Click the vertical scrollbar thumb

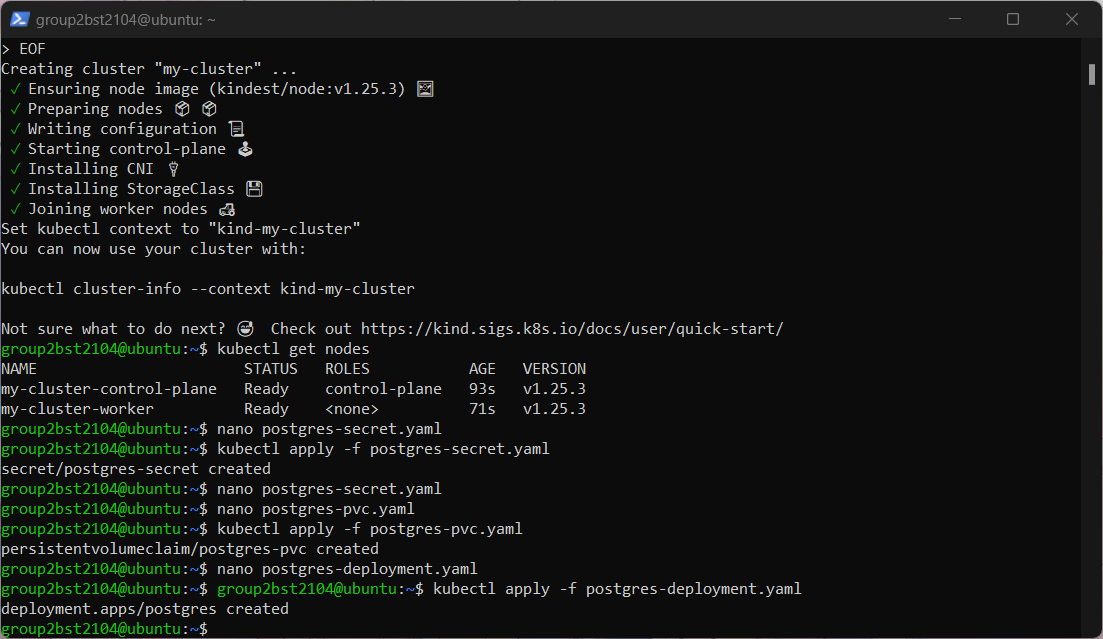(1092, 74)
